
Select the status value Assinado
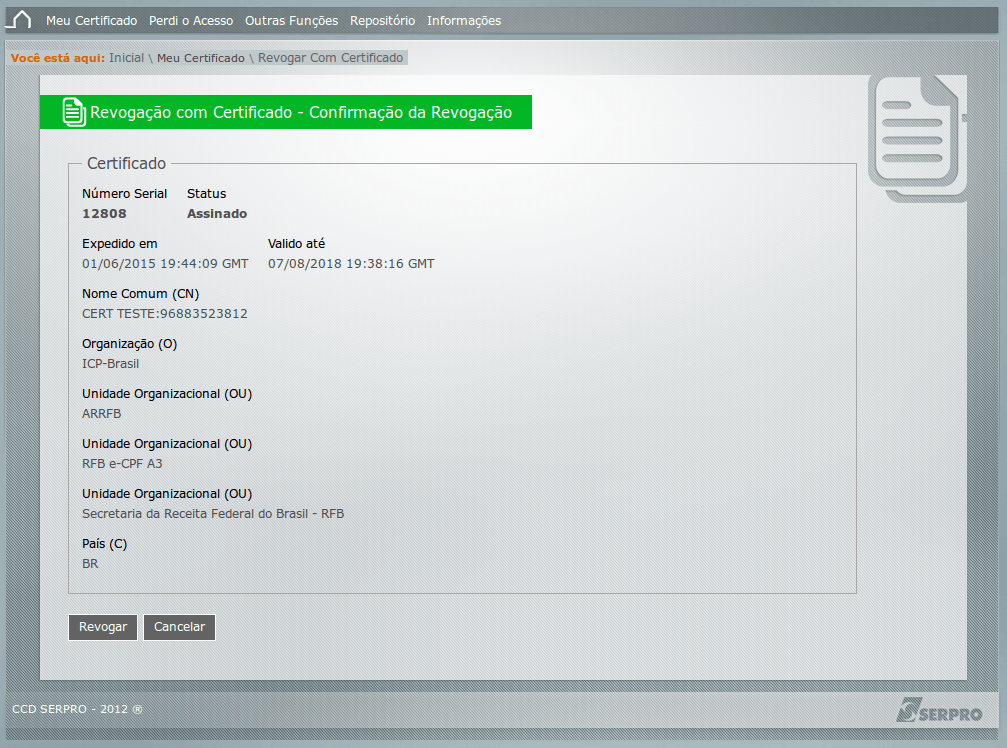coord(216,214)
